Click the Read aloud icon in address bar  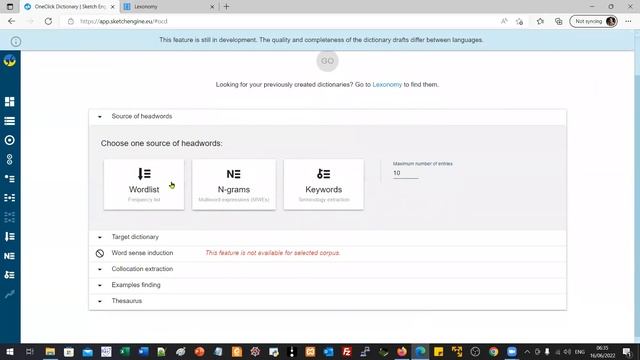click(504, 21)
